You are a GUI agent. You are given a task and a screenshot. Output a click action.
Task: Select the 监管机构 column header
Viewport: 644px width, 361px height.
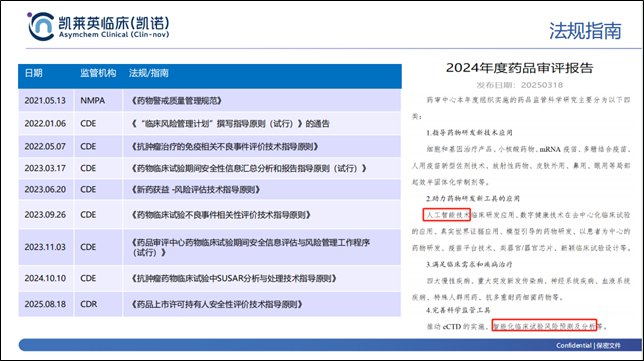tap(98, 73)
